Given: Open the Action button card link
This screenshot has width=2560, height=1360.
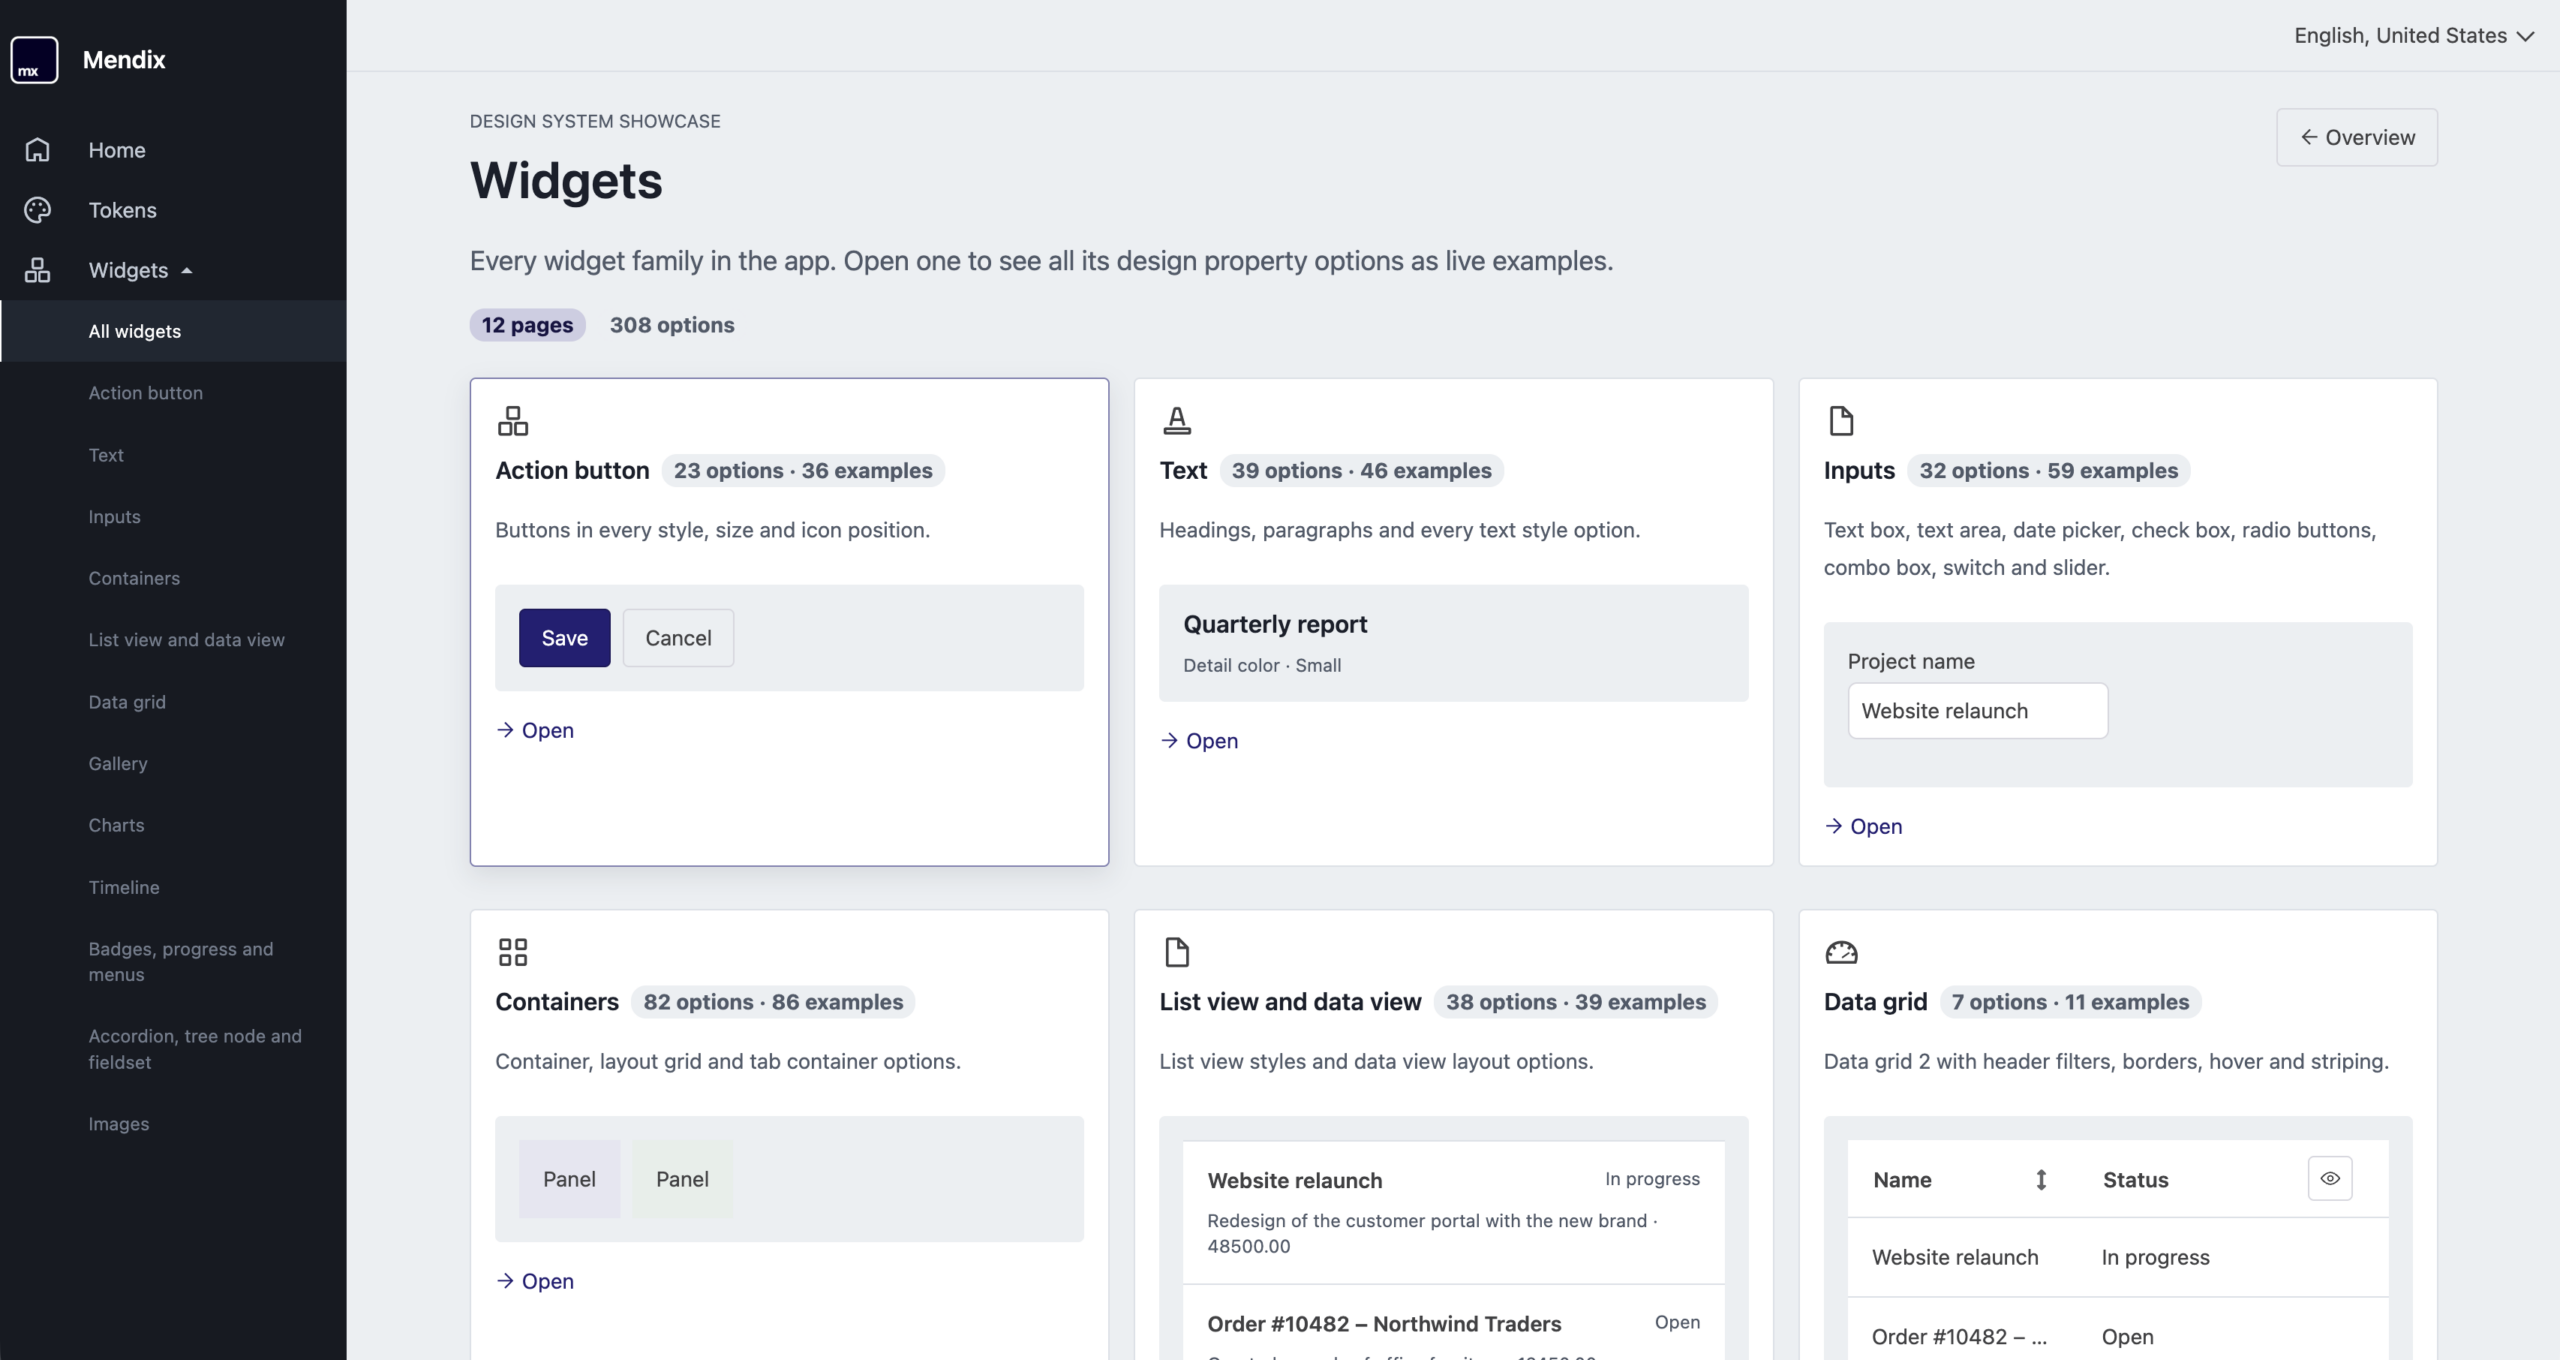Looking at the screenshot, I should (x=535, y=731).
